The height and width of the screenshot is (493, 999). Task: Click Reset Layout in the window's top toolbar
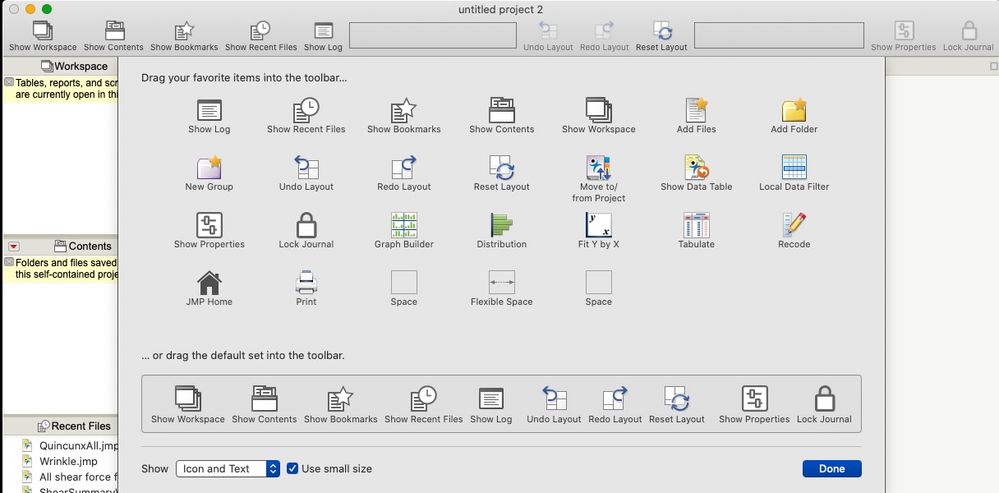pos(661,36)
